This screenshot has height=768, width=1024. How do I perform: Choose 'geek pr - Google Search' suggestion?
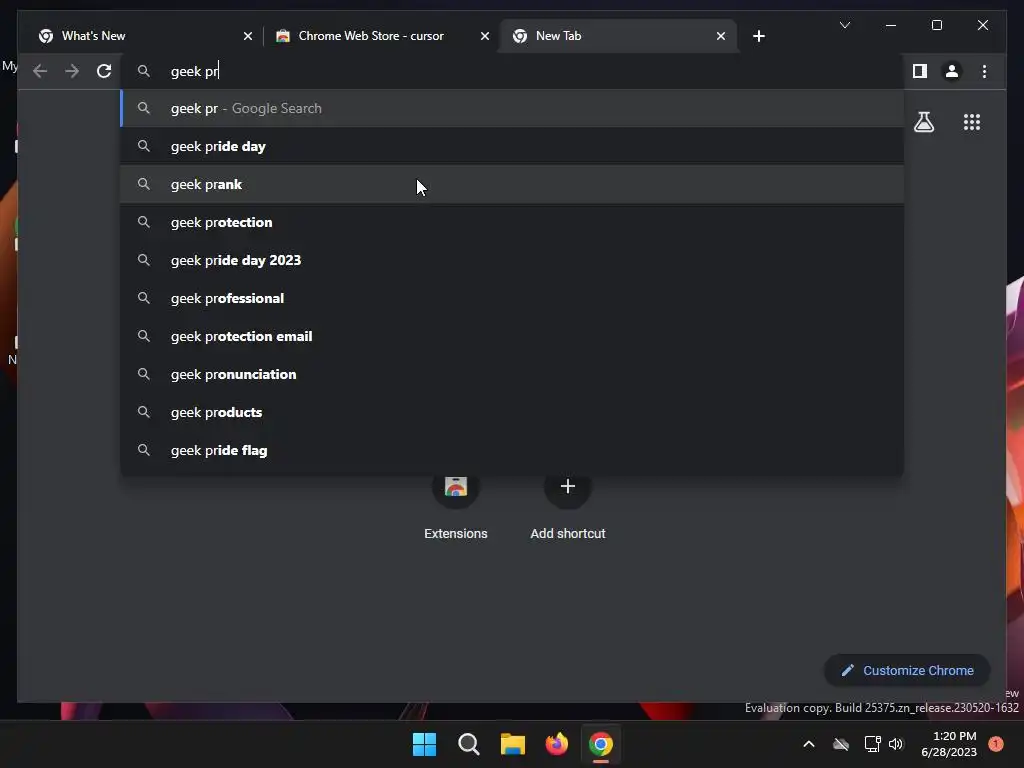tap(513, 108)
